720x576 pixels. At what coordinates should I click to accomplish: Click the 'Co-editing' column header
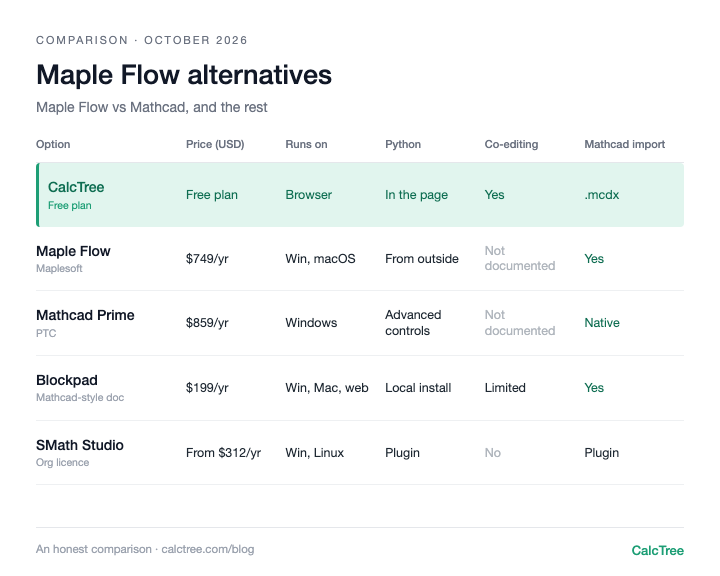511,144
